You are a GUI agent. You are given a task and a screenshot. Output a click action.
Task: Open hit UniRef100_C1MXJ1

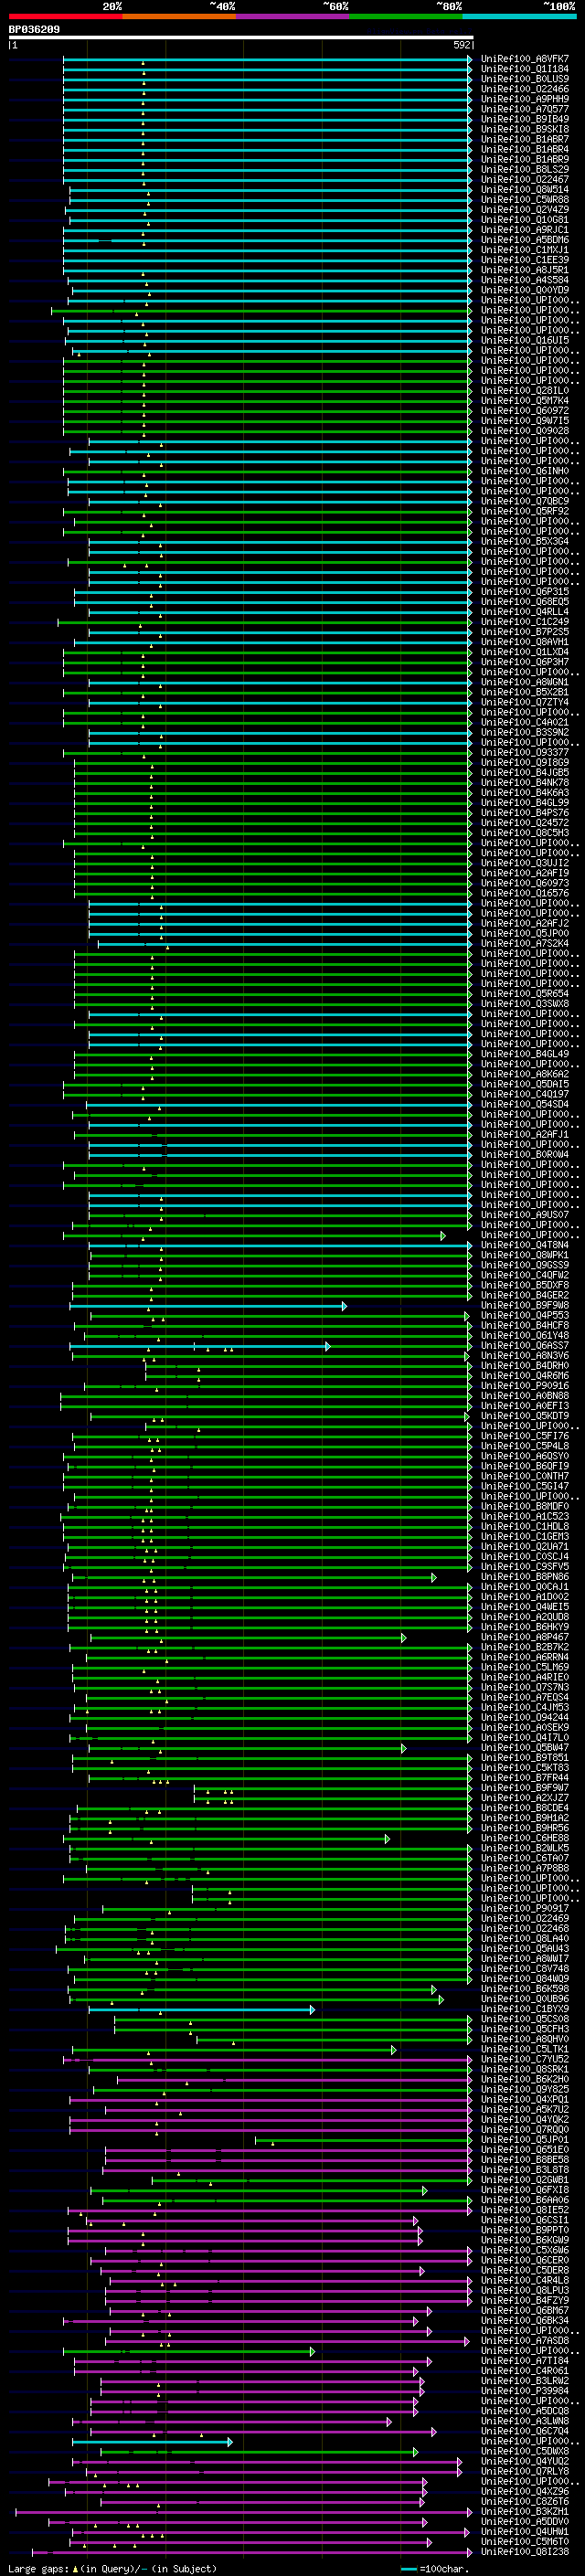[525, 250]
